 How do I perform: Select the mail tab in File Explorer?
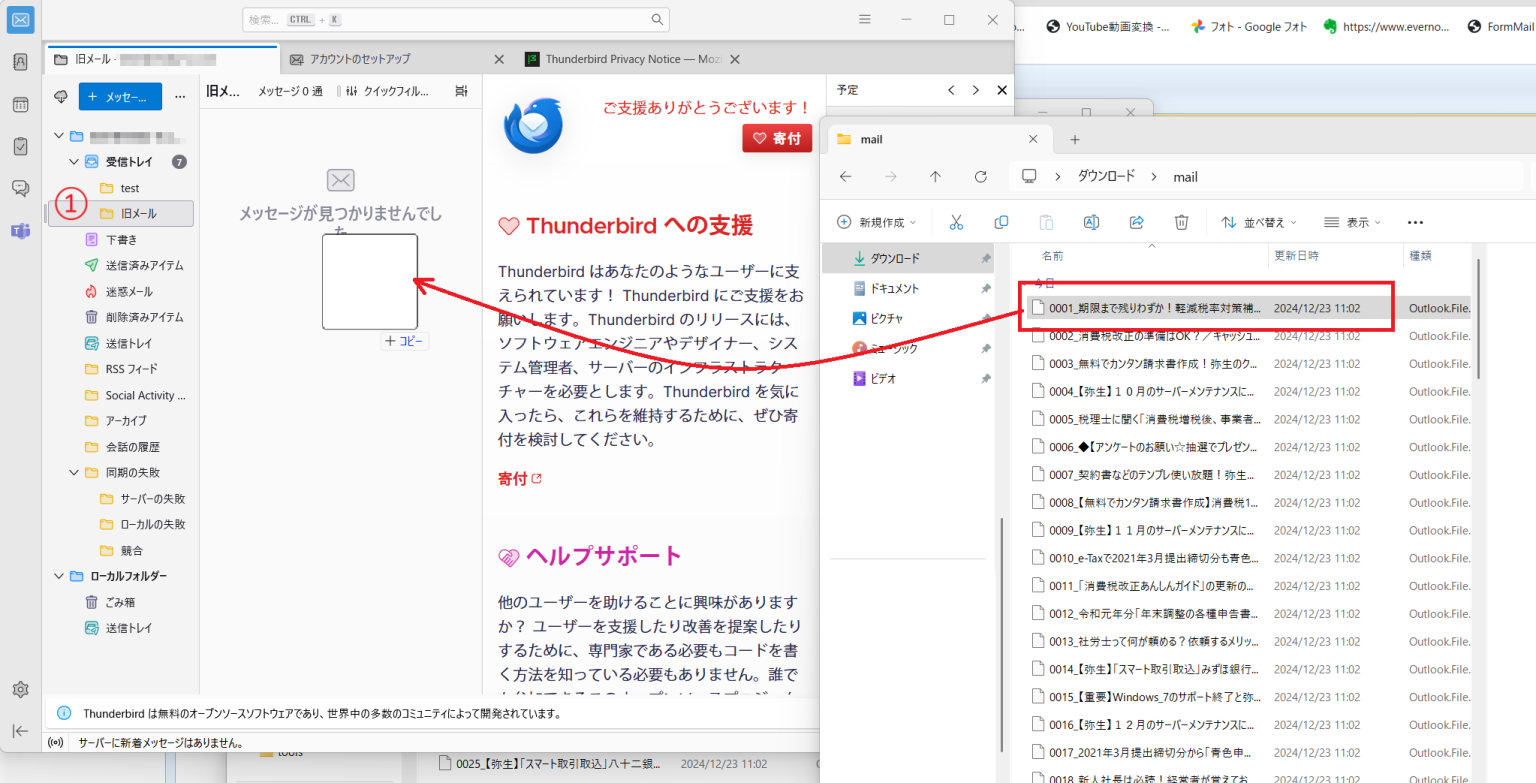940,139
